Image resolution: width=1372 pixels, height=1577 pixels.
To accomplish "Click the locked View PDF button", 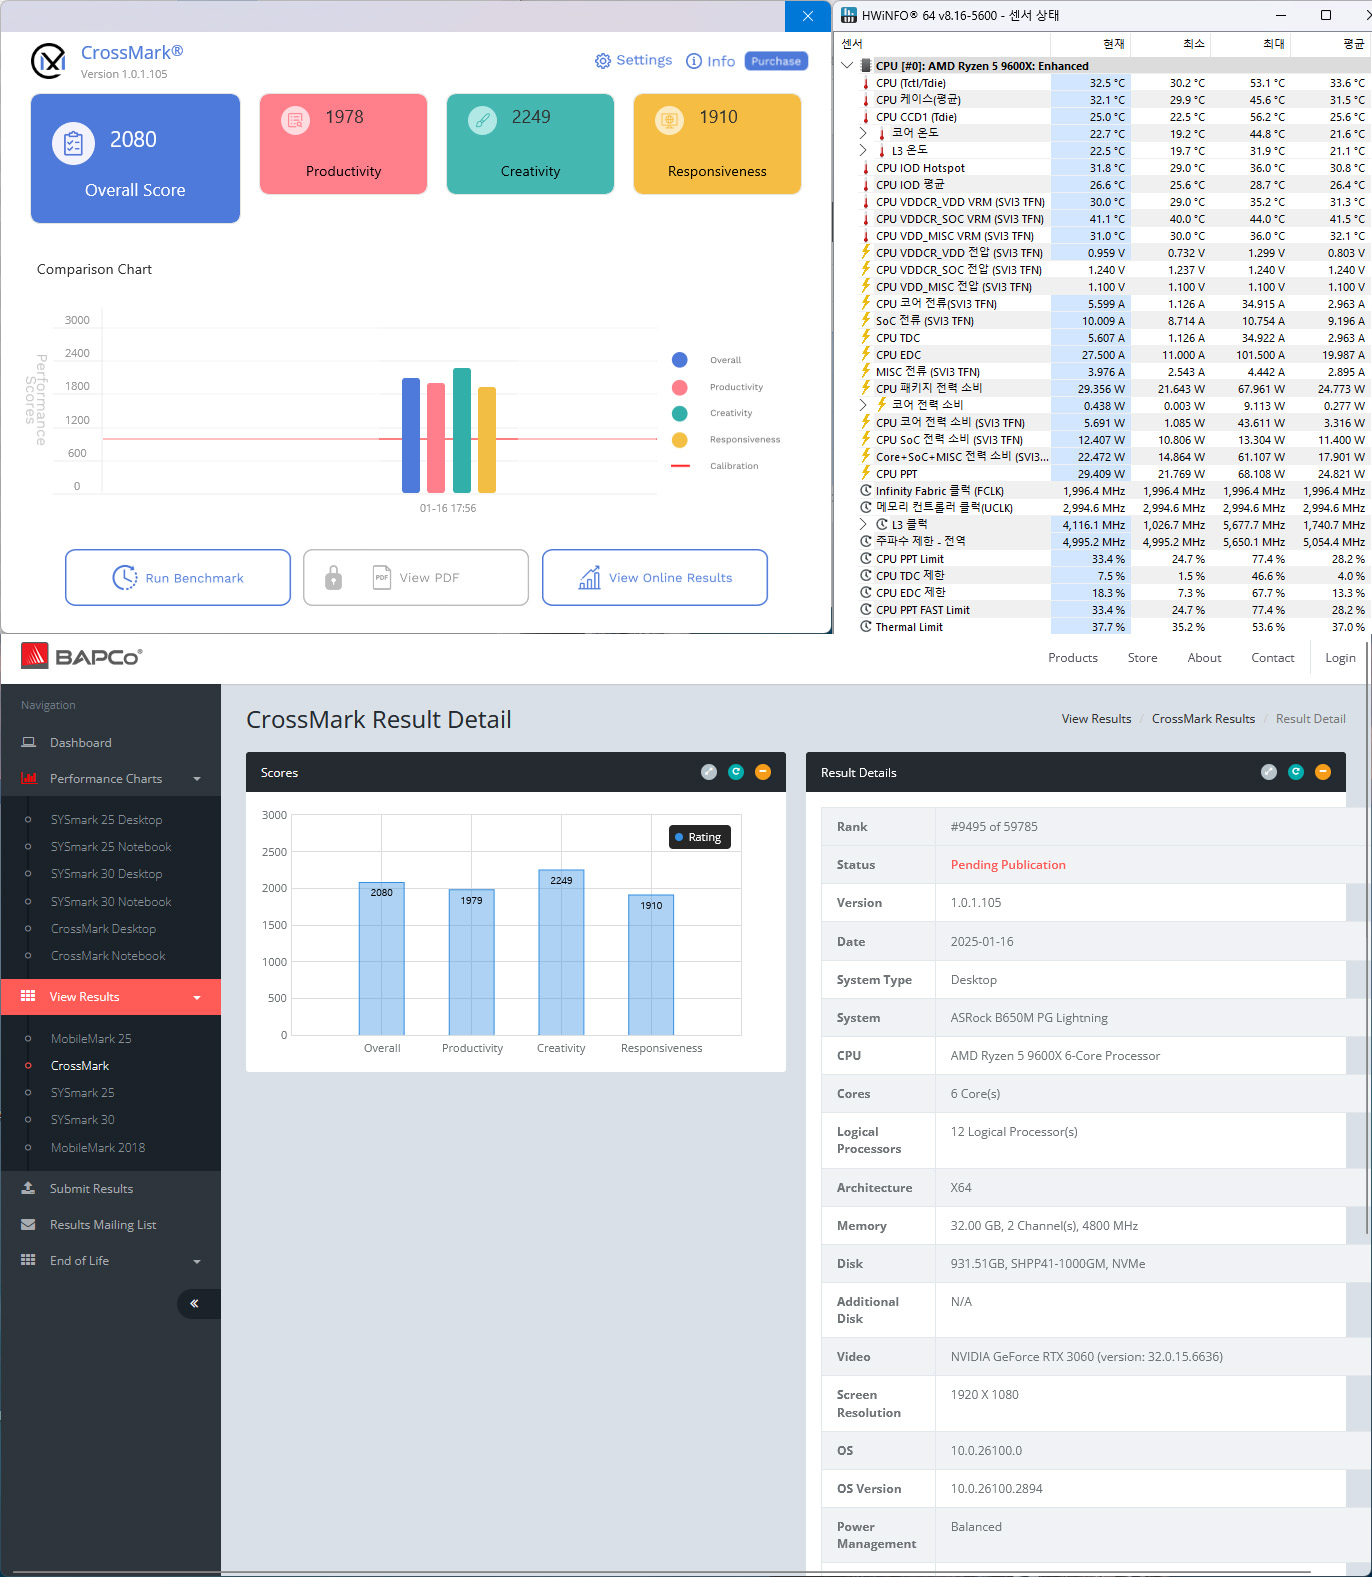I will [416, 577].
